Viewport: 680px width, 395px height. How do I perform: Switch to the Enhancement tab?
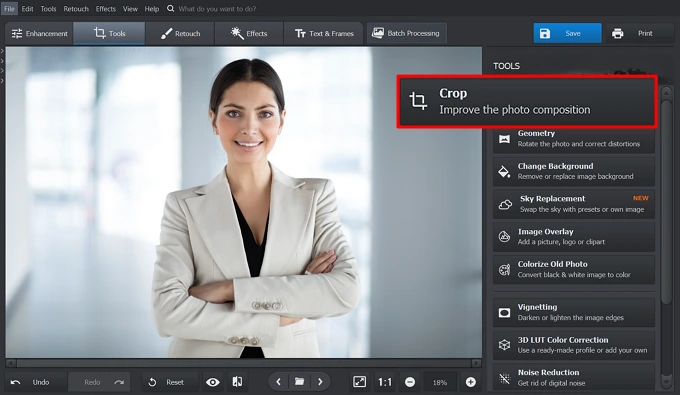39,33
